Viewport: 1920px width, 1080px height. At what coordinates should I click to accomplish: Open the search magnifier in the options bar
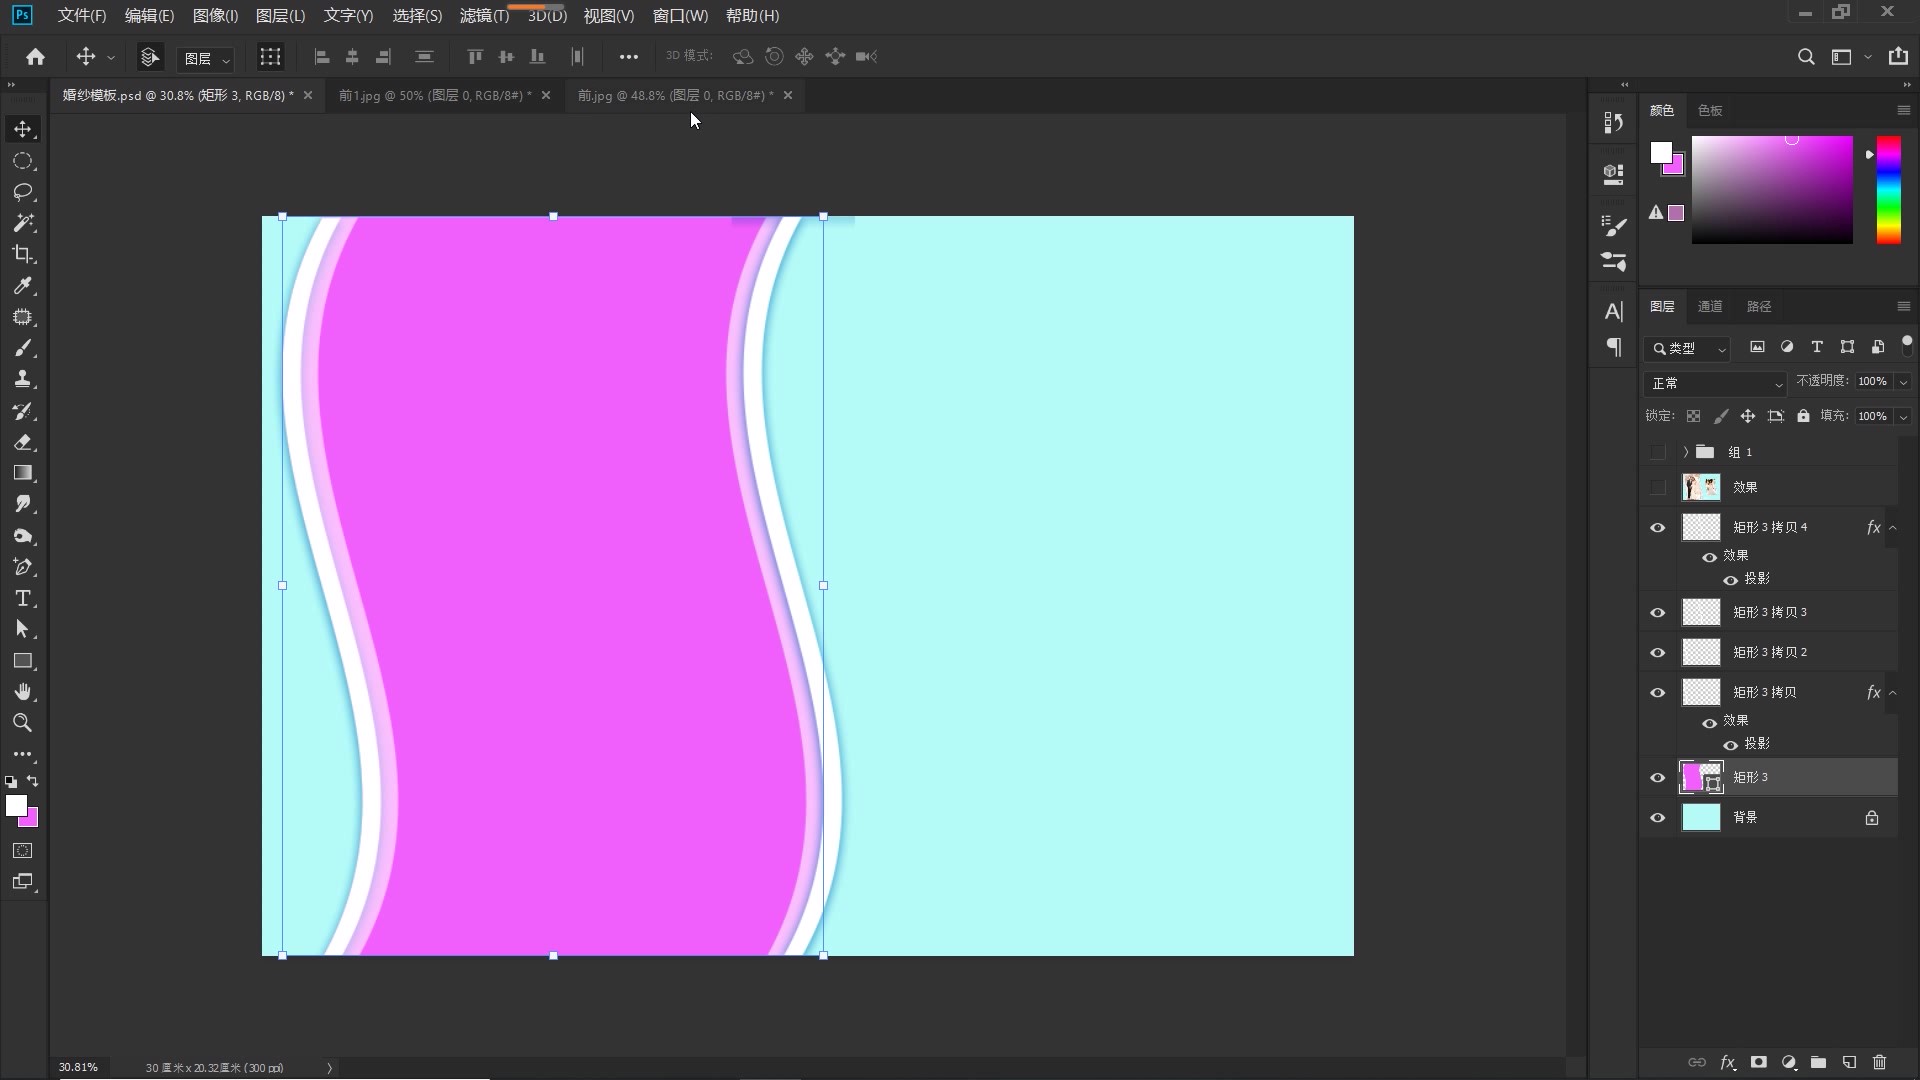pyautogui.click(x=1805, y=57)
